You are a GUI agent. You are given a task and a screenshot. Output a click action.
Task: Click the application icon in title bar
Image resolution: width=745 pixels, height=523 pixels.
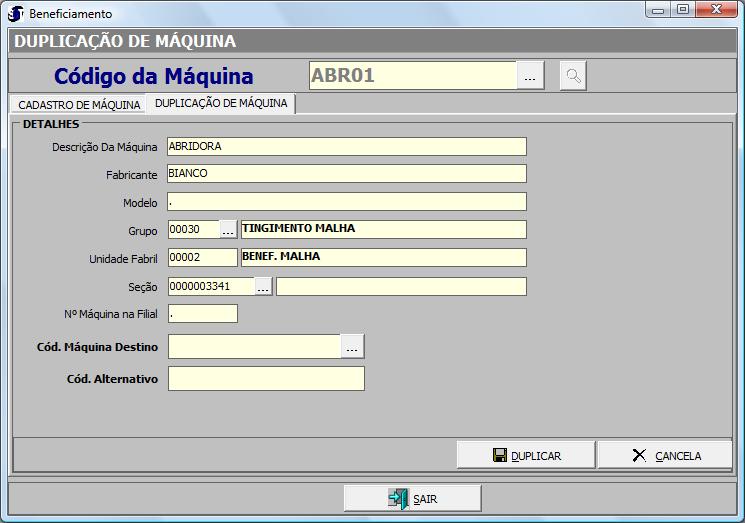point(15,14)
